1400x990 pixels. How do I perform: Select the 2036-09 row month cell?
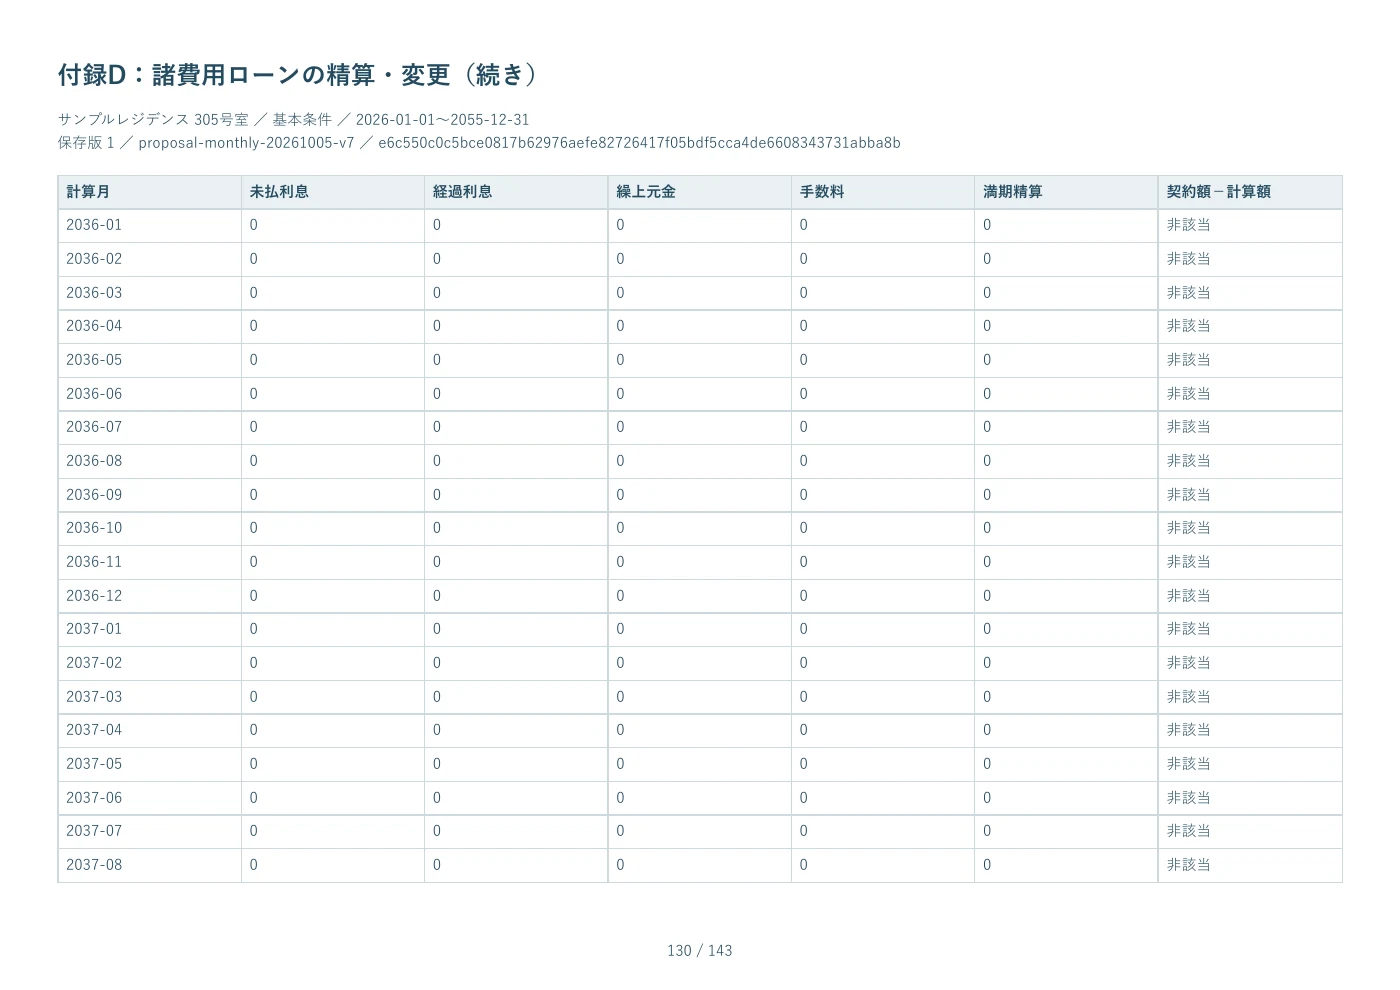(x=149, y=495)
